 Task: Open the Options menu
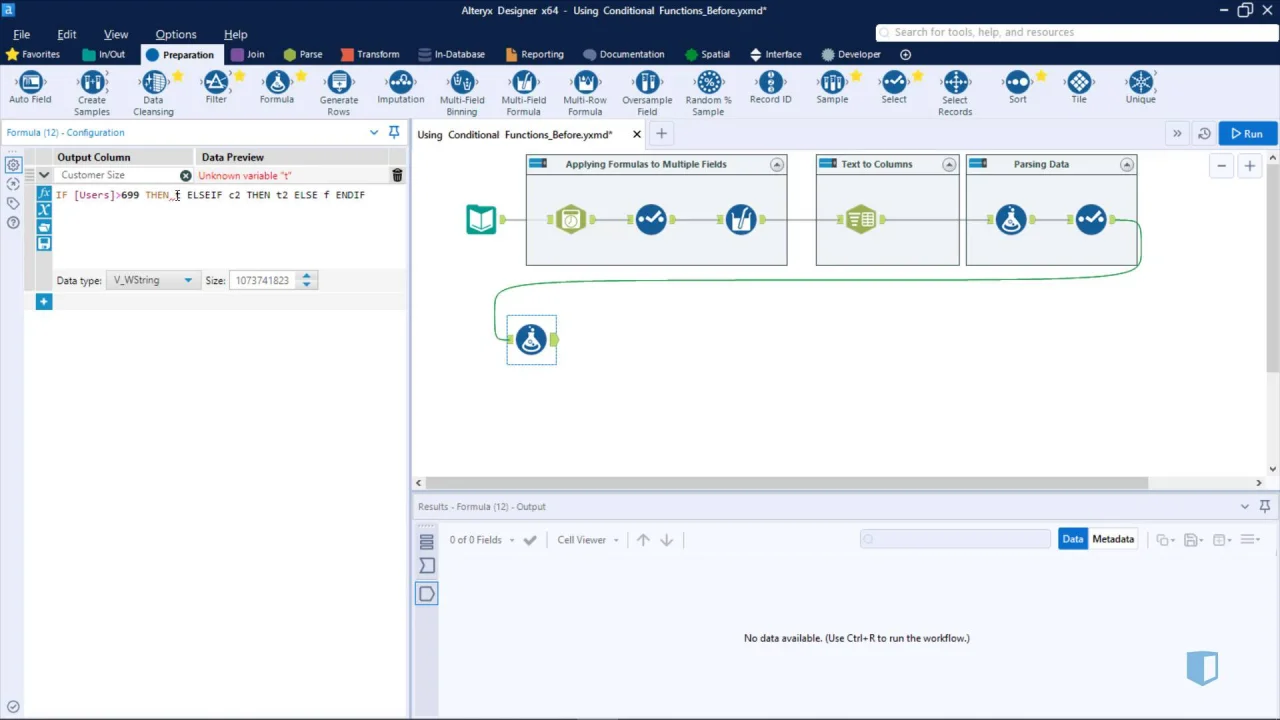tap(176, 34)
